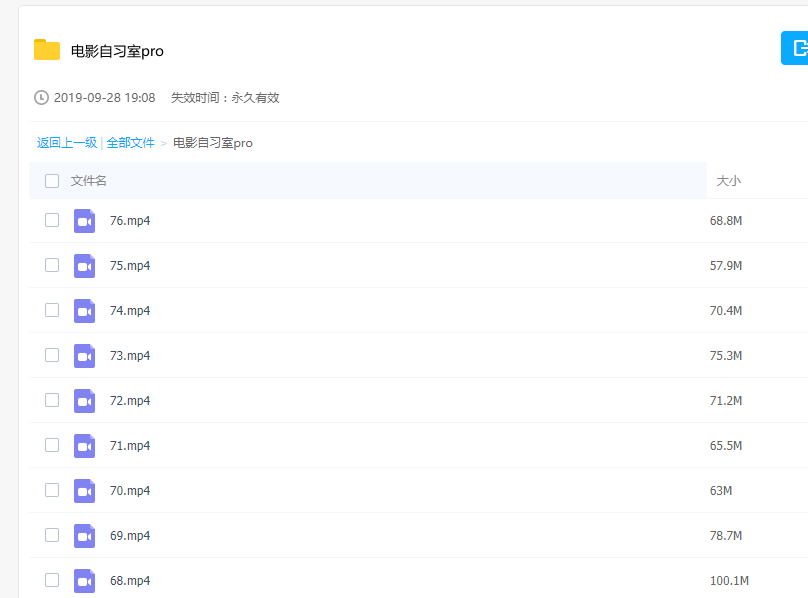This screenshot has height=598, width=808.
Task: Open the 全部文件 breadcrumb link
Action: tap(130, 143)
